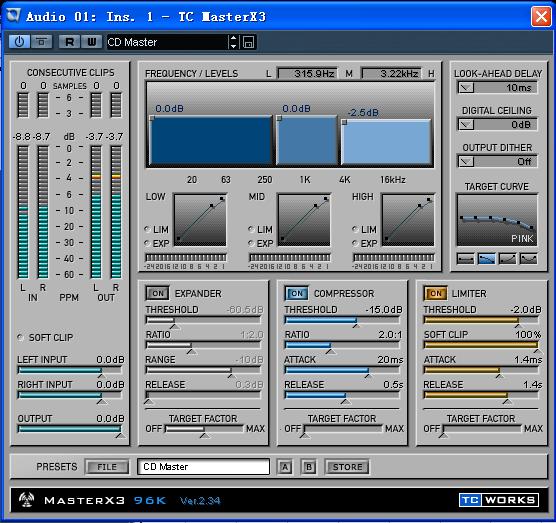Viewport: 556px width, 523px height.
Task: Enable the Soft Clip input radio button
Action: coord(20,337)
